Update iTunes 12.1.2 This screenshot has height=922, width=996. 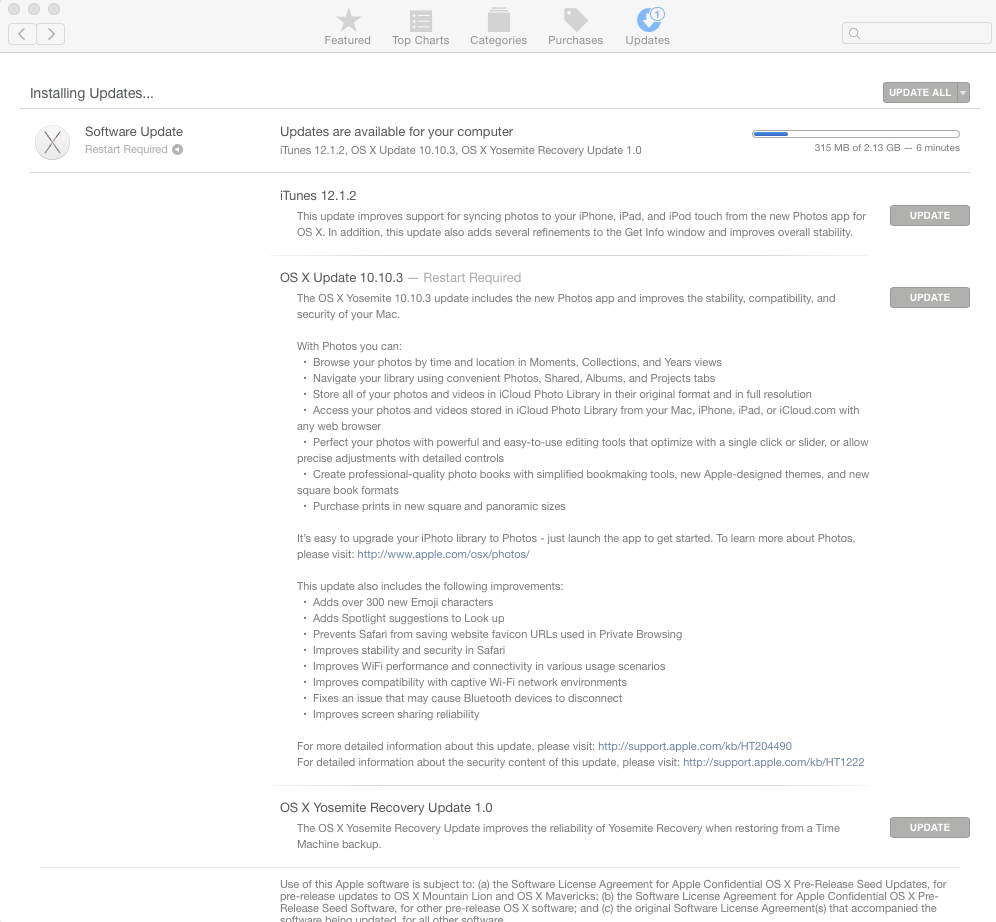(929, 215)
